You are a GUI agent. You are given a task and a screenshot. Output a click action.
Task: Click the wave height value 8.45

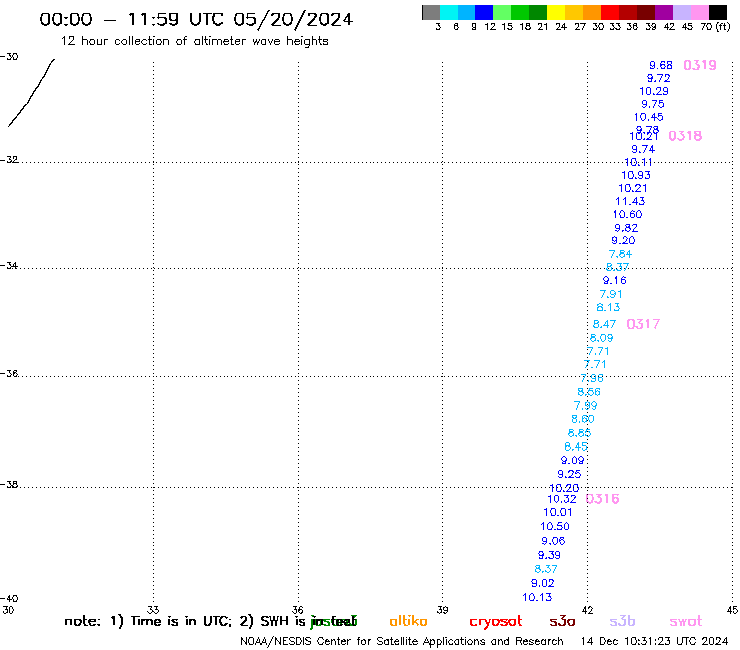coord(576,447)
